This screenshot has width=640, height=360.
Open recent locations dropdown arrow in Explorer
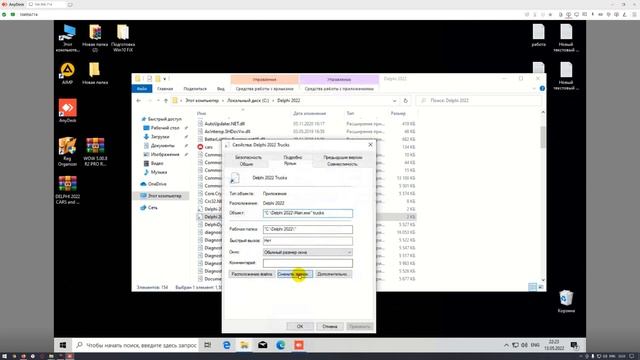coord(158,100)
